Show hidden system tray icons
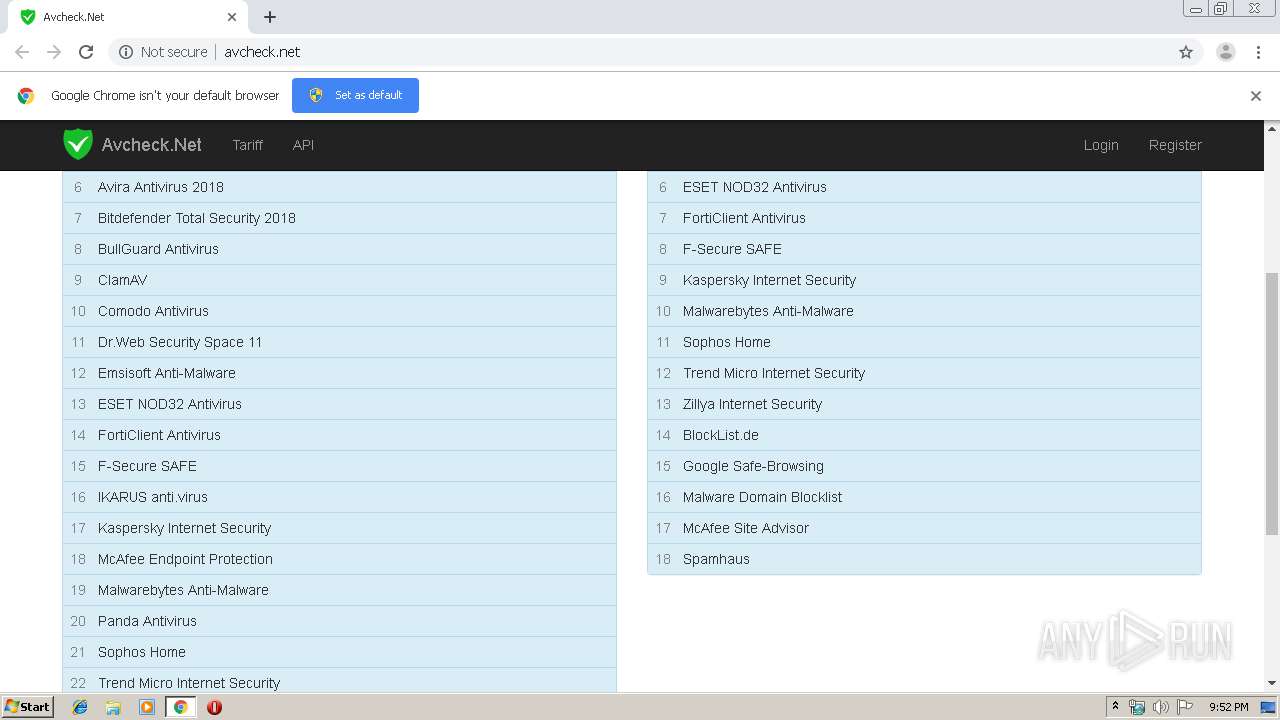1280x720 pixels. [1115, 707]
